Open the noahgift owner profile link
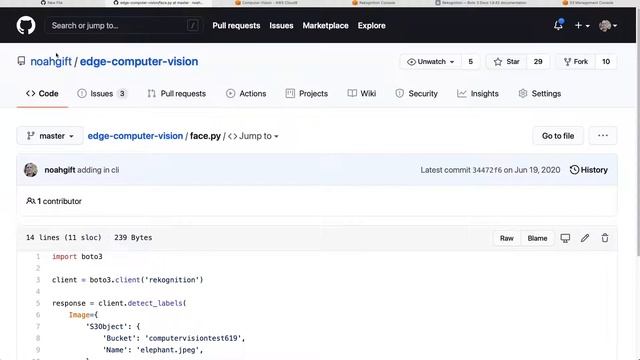Viewport: 640px width, 360px height. click(51, 61)
